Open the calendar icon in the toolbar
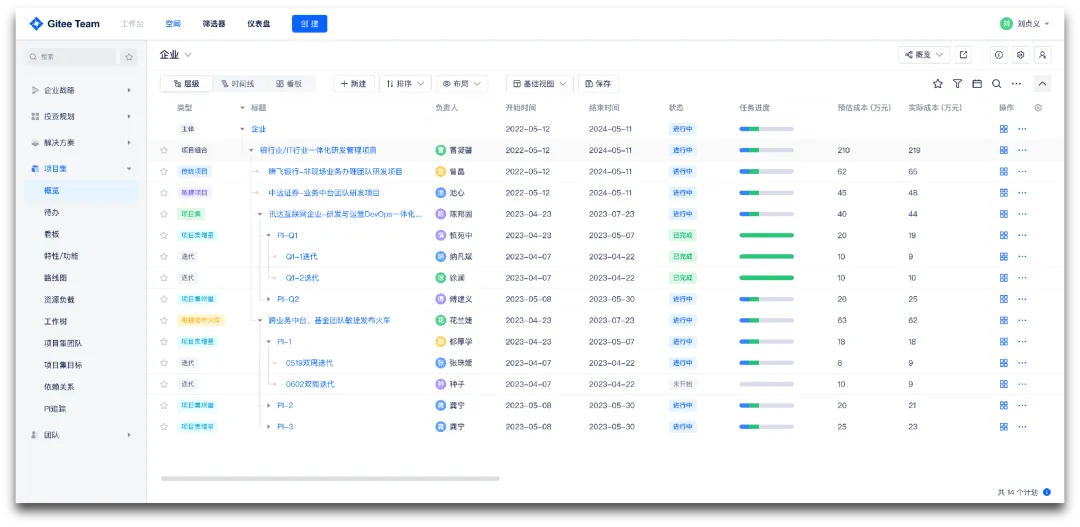The height and width of the screenshot is (527, 1080). (x=977, y=83)
